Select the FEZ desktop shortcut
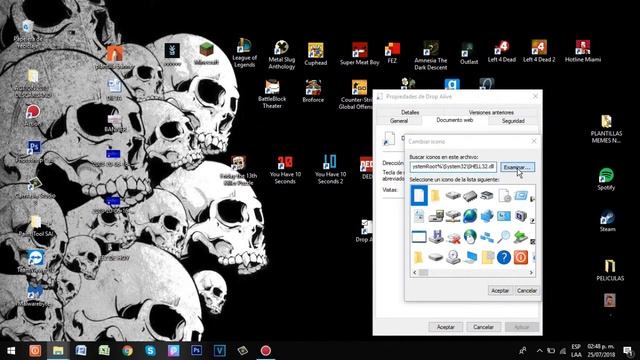 tap(392, 53)
